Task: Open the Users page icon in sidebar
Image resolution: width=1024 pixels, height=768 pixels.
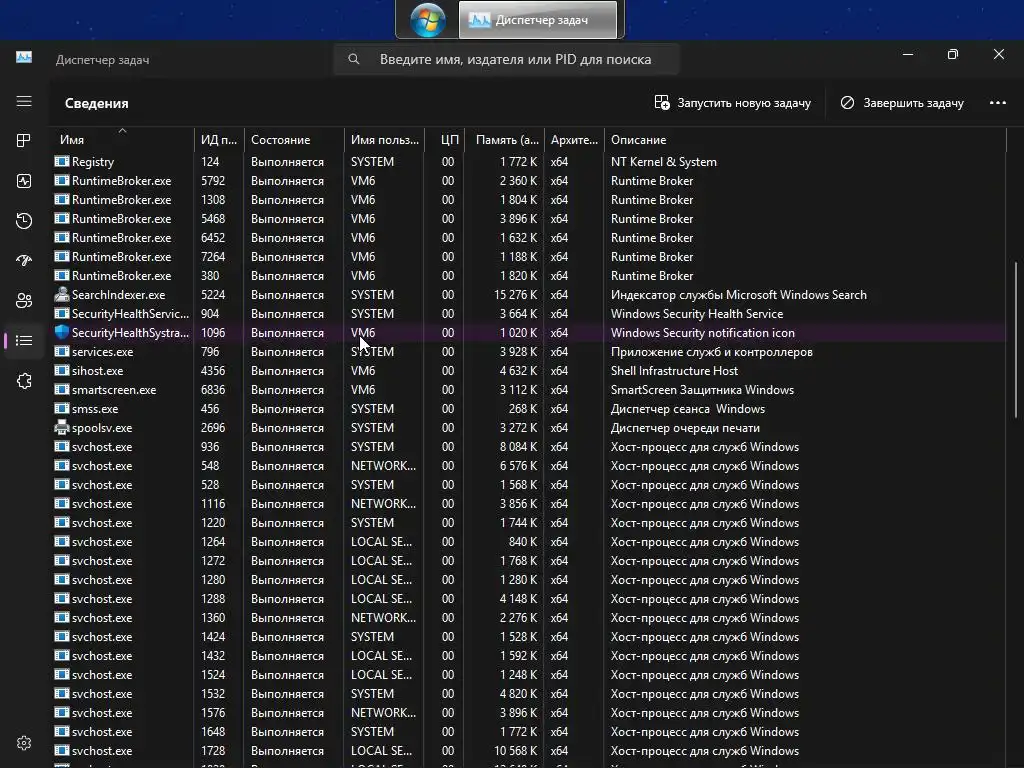Action: pos(24,300)
